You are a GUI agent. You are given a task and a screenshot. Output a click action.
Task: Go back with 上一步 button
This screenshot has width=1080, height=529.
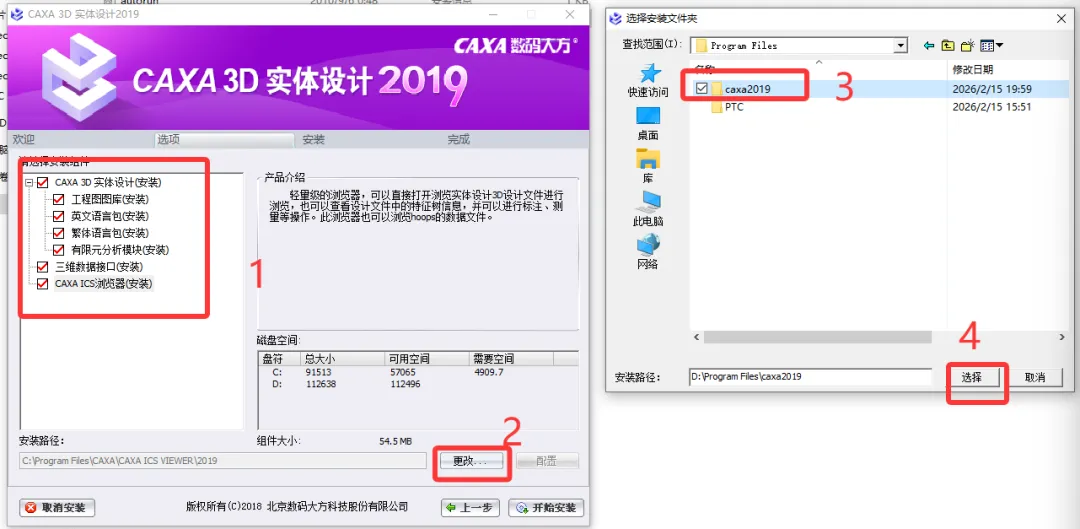pyautogui.click(x=470, y=508)
